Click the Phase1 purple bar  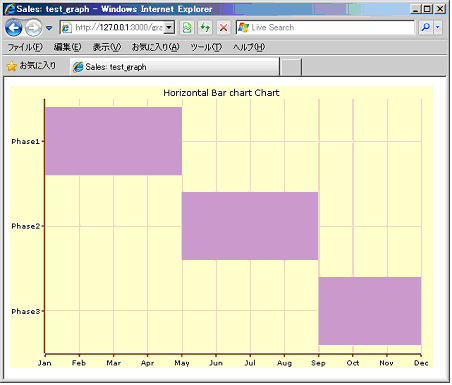point(113,141)
